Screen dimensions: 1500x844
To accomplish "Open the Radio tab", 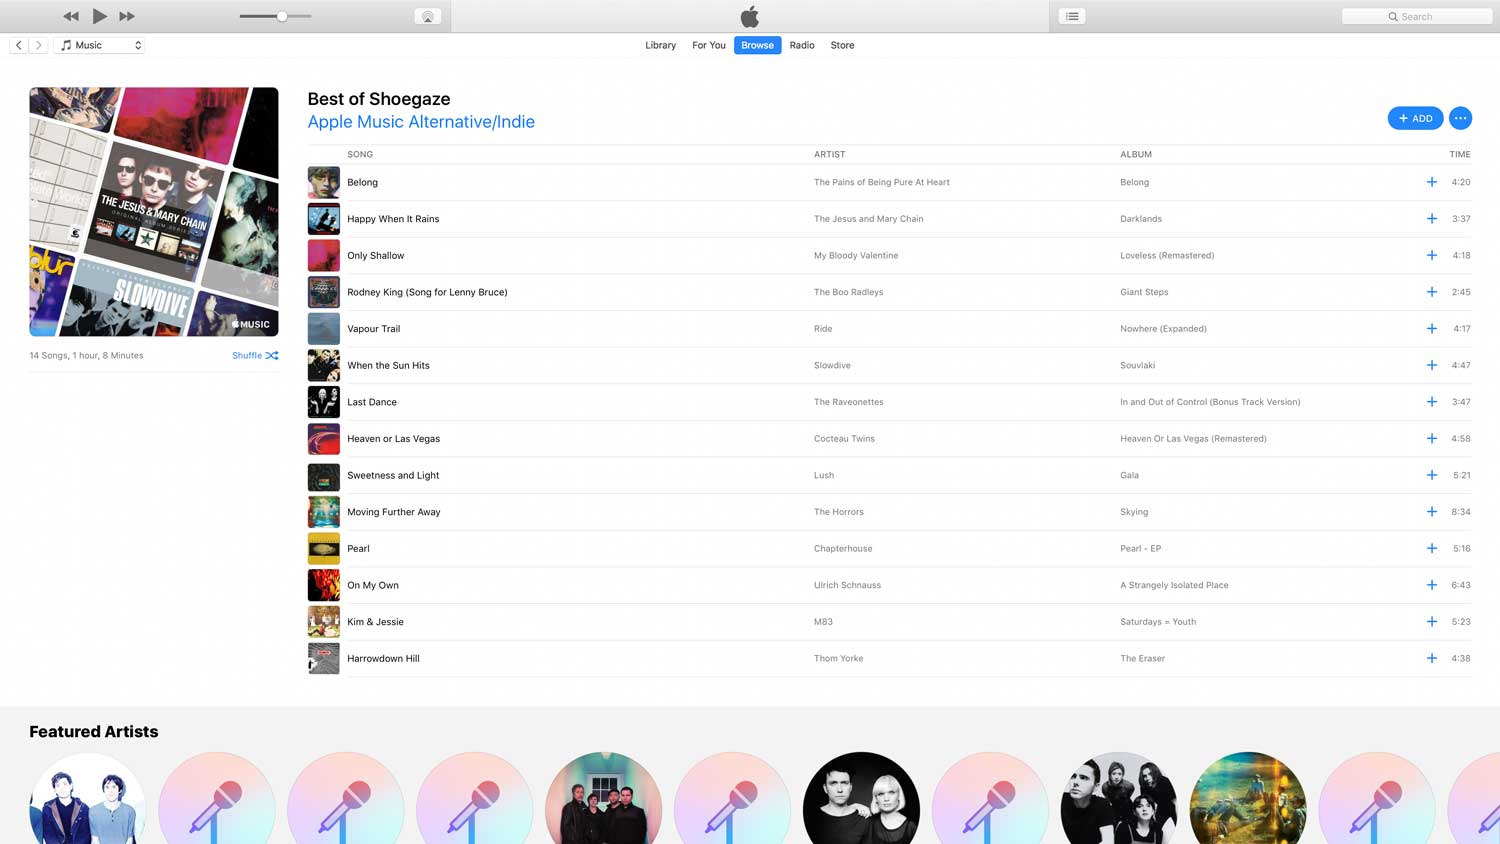I will coord(801,45).
